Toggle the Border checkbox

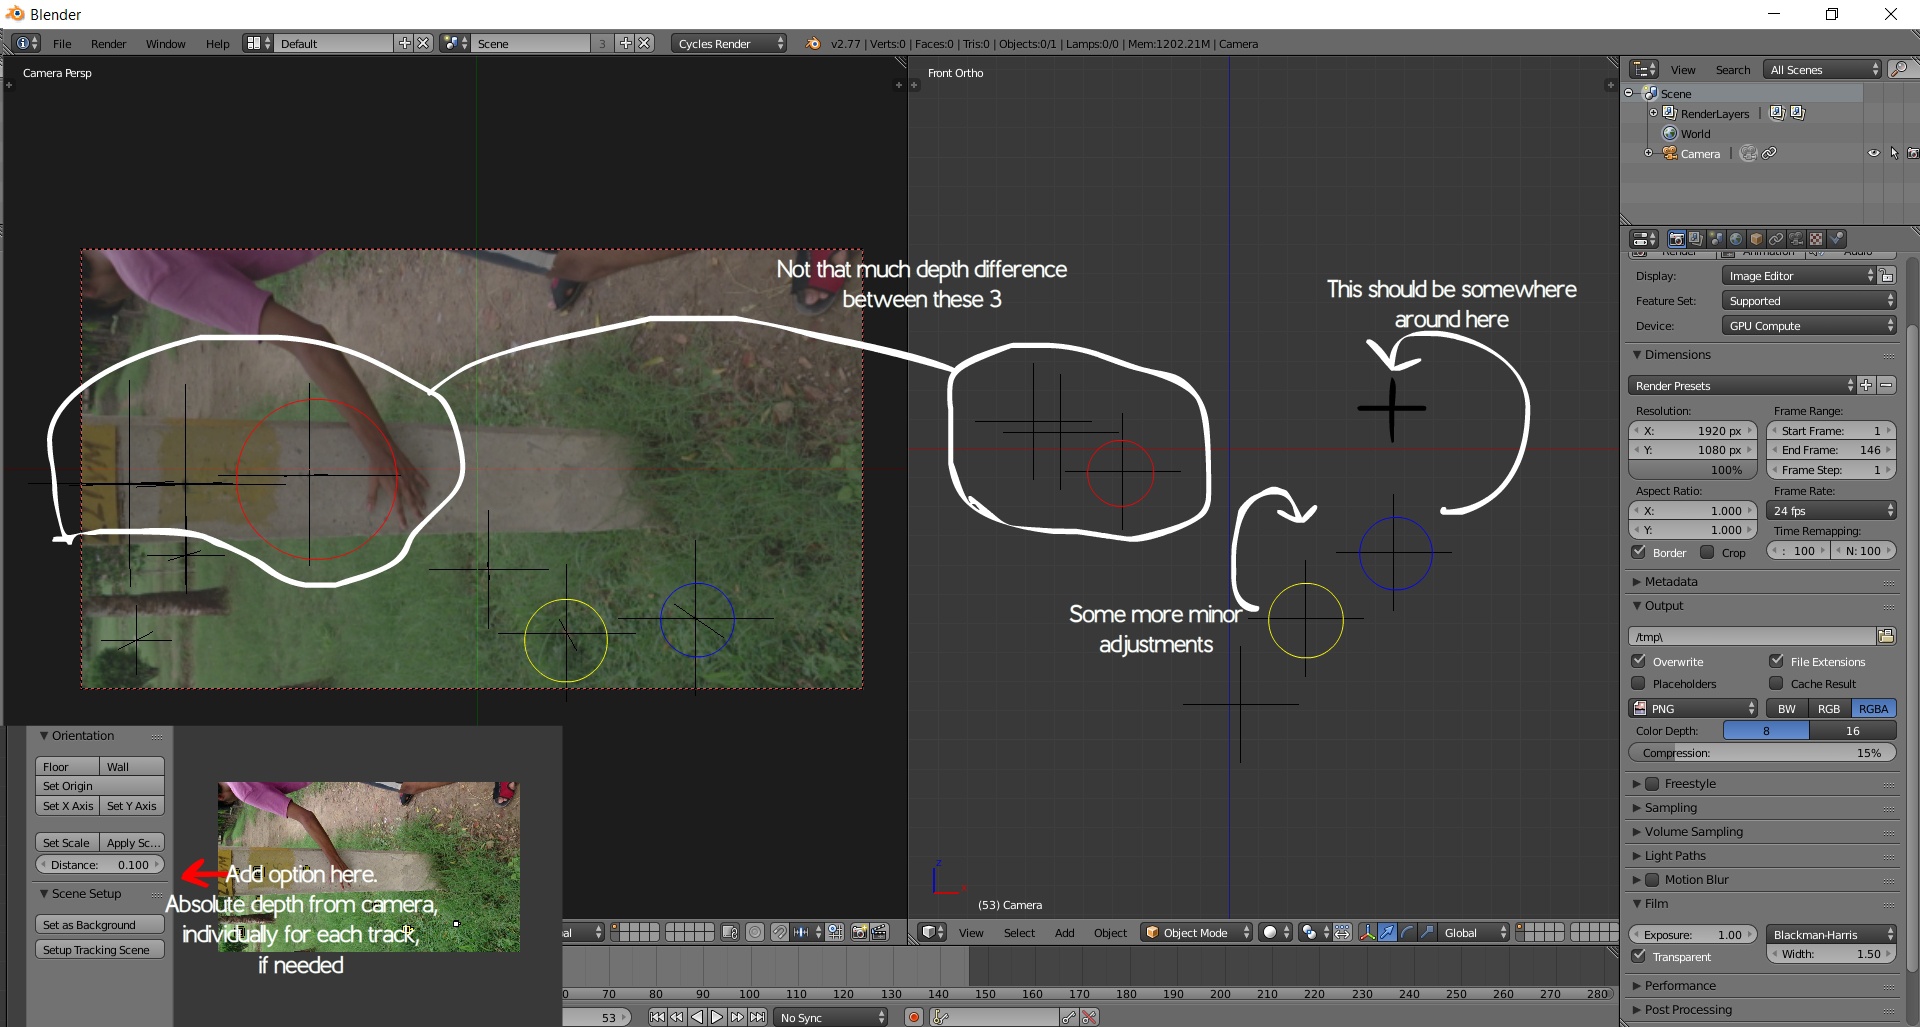1639,552
